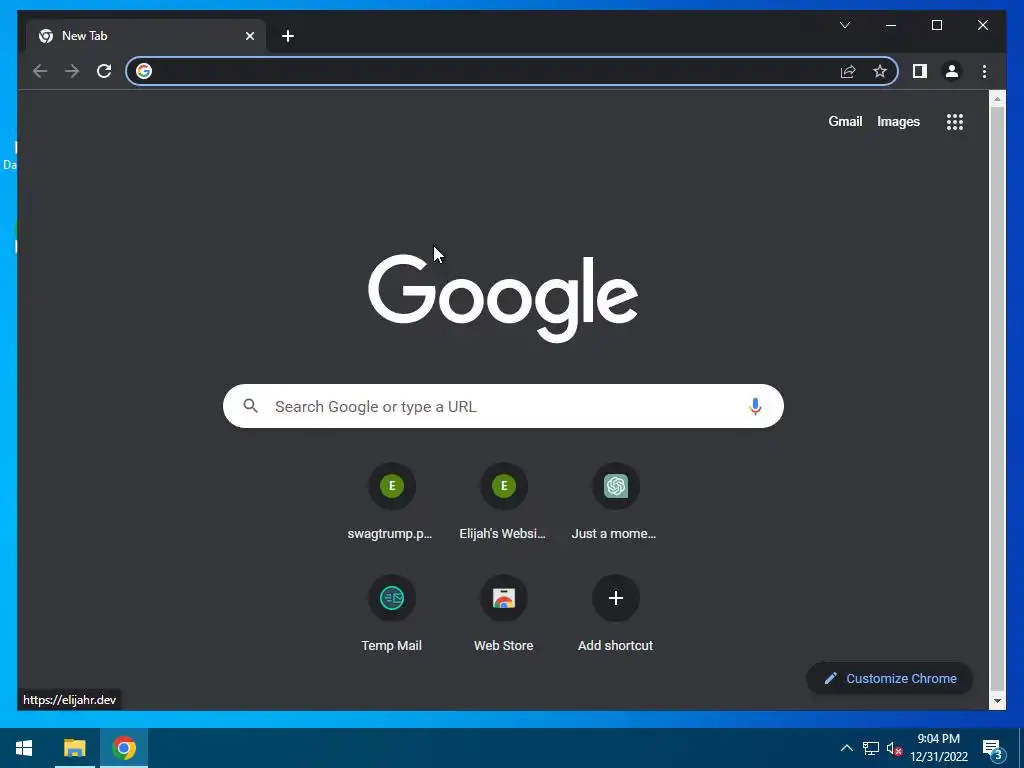This screenshot has width=1024, height=768.
Task: Open the Elijah's Websi... shortcut
Action: [503, 503]
